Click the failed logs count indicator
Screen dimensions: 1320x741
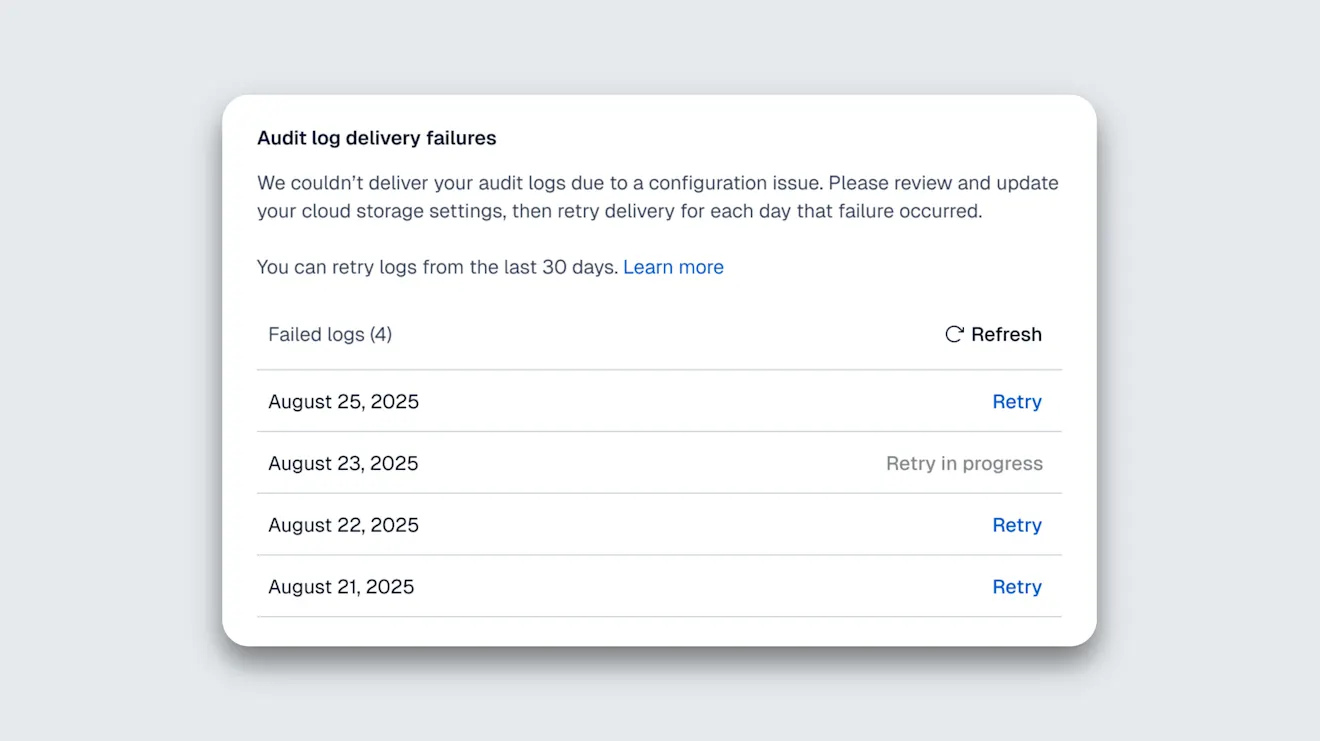pyautogui.click(x=330, y=334)
